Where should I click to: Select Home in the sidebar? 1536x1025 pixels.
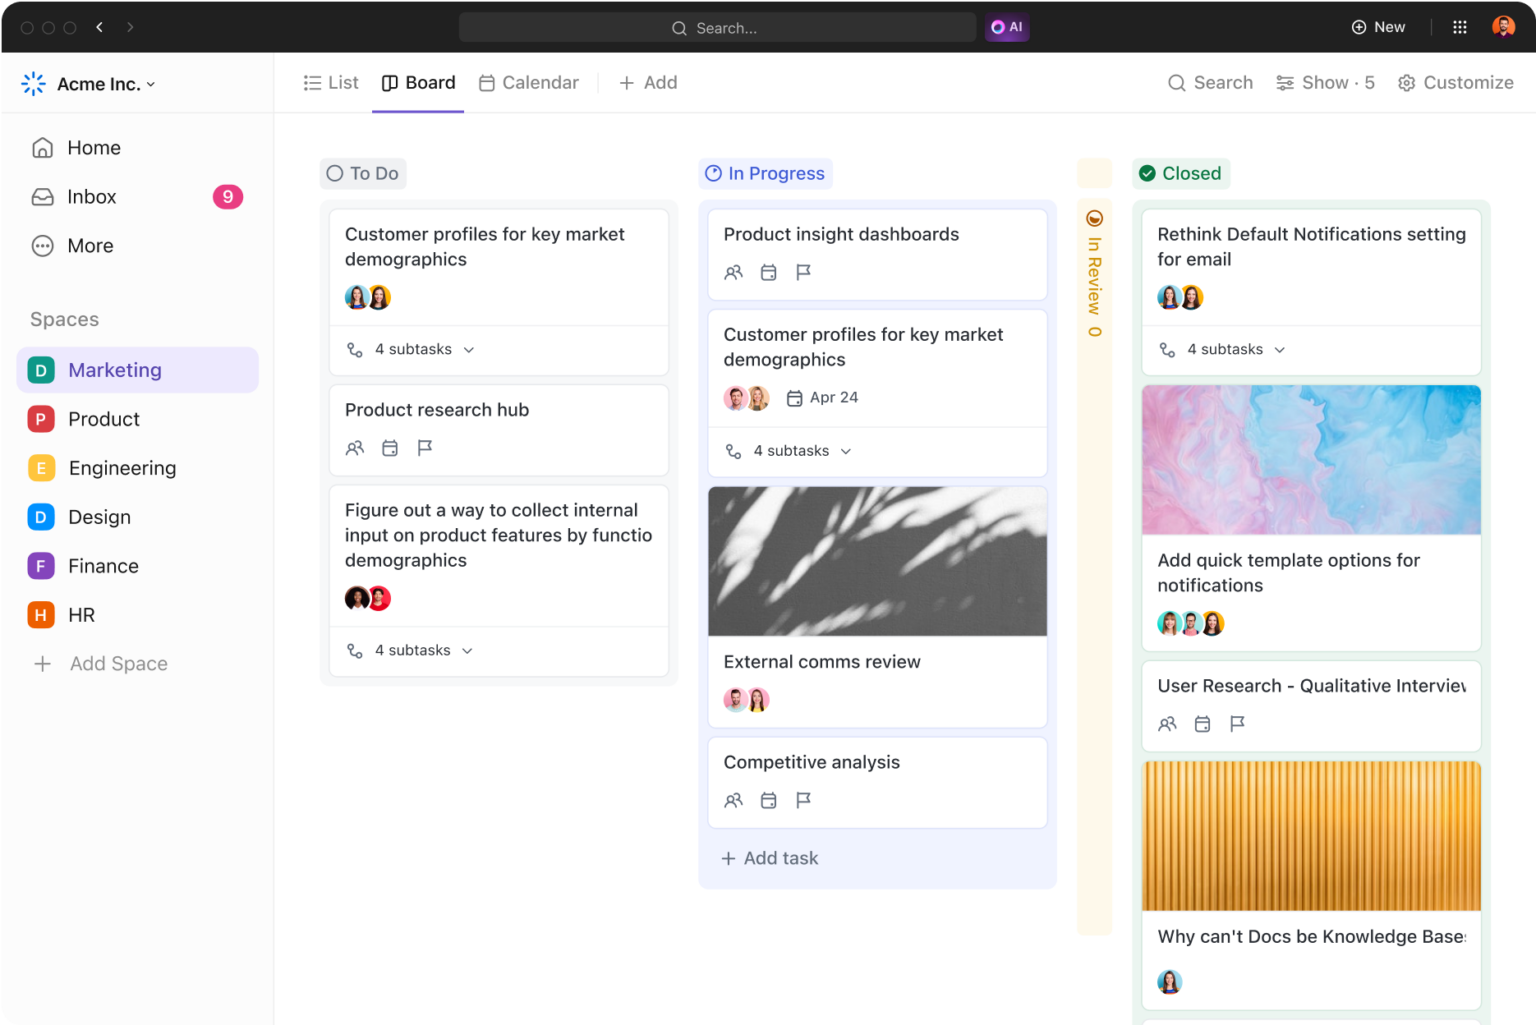click(93, 147)
